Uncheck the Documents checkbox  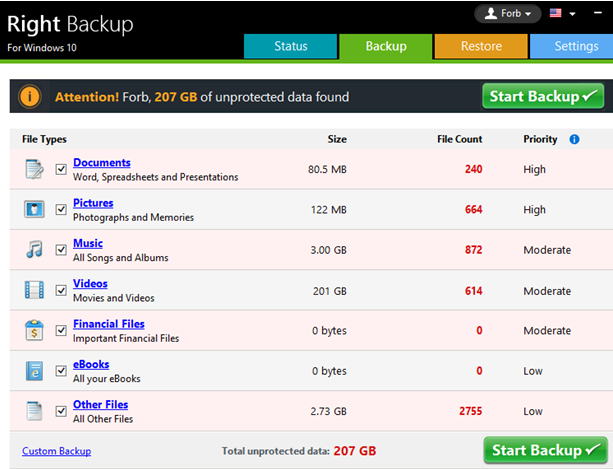click(61, 169)
